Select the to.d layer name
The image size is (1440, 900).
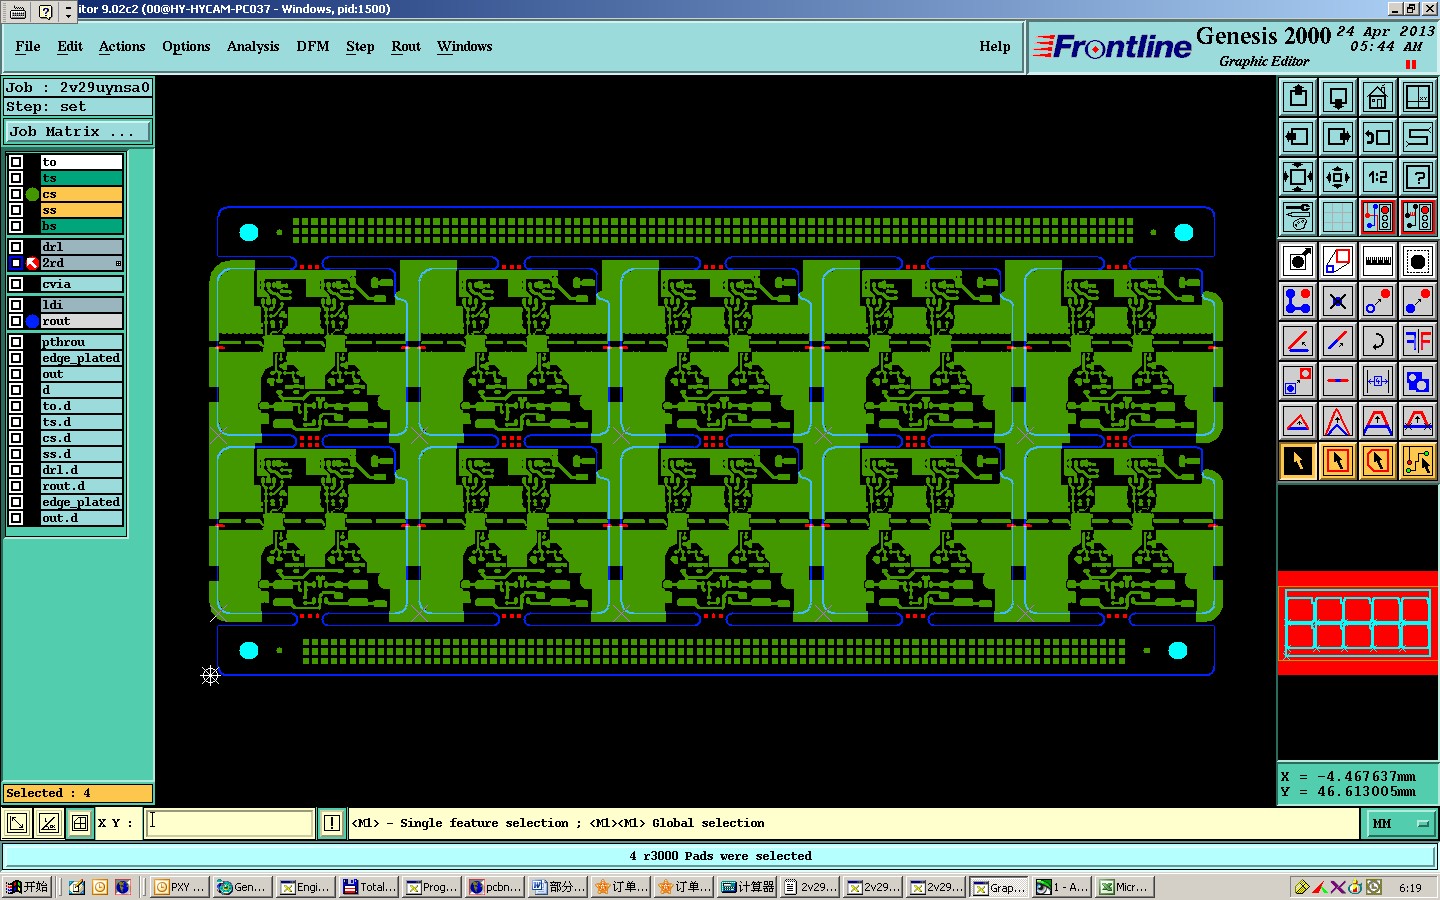point(81,406)
